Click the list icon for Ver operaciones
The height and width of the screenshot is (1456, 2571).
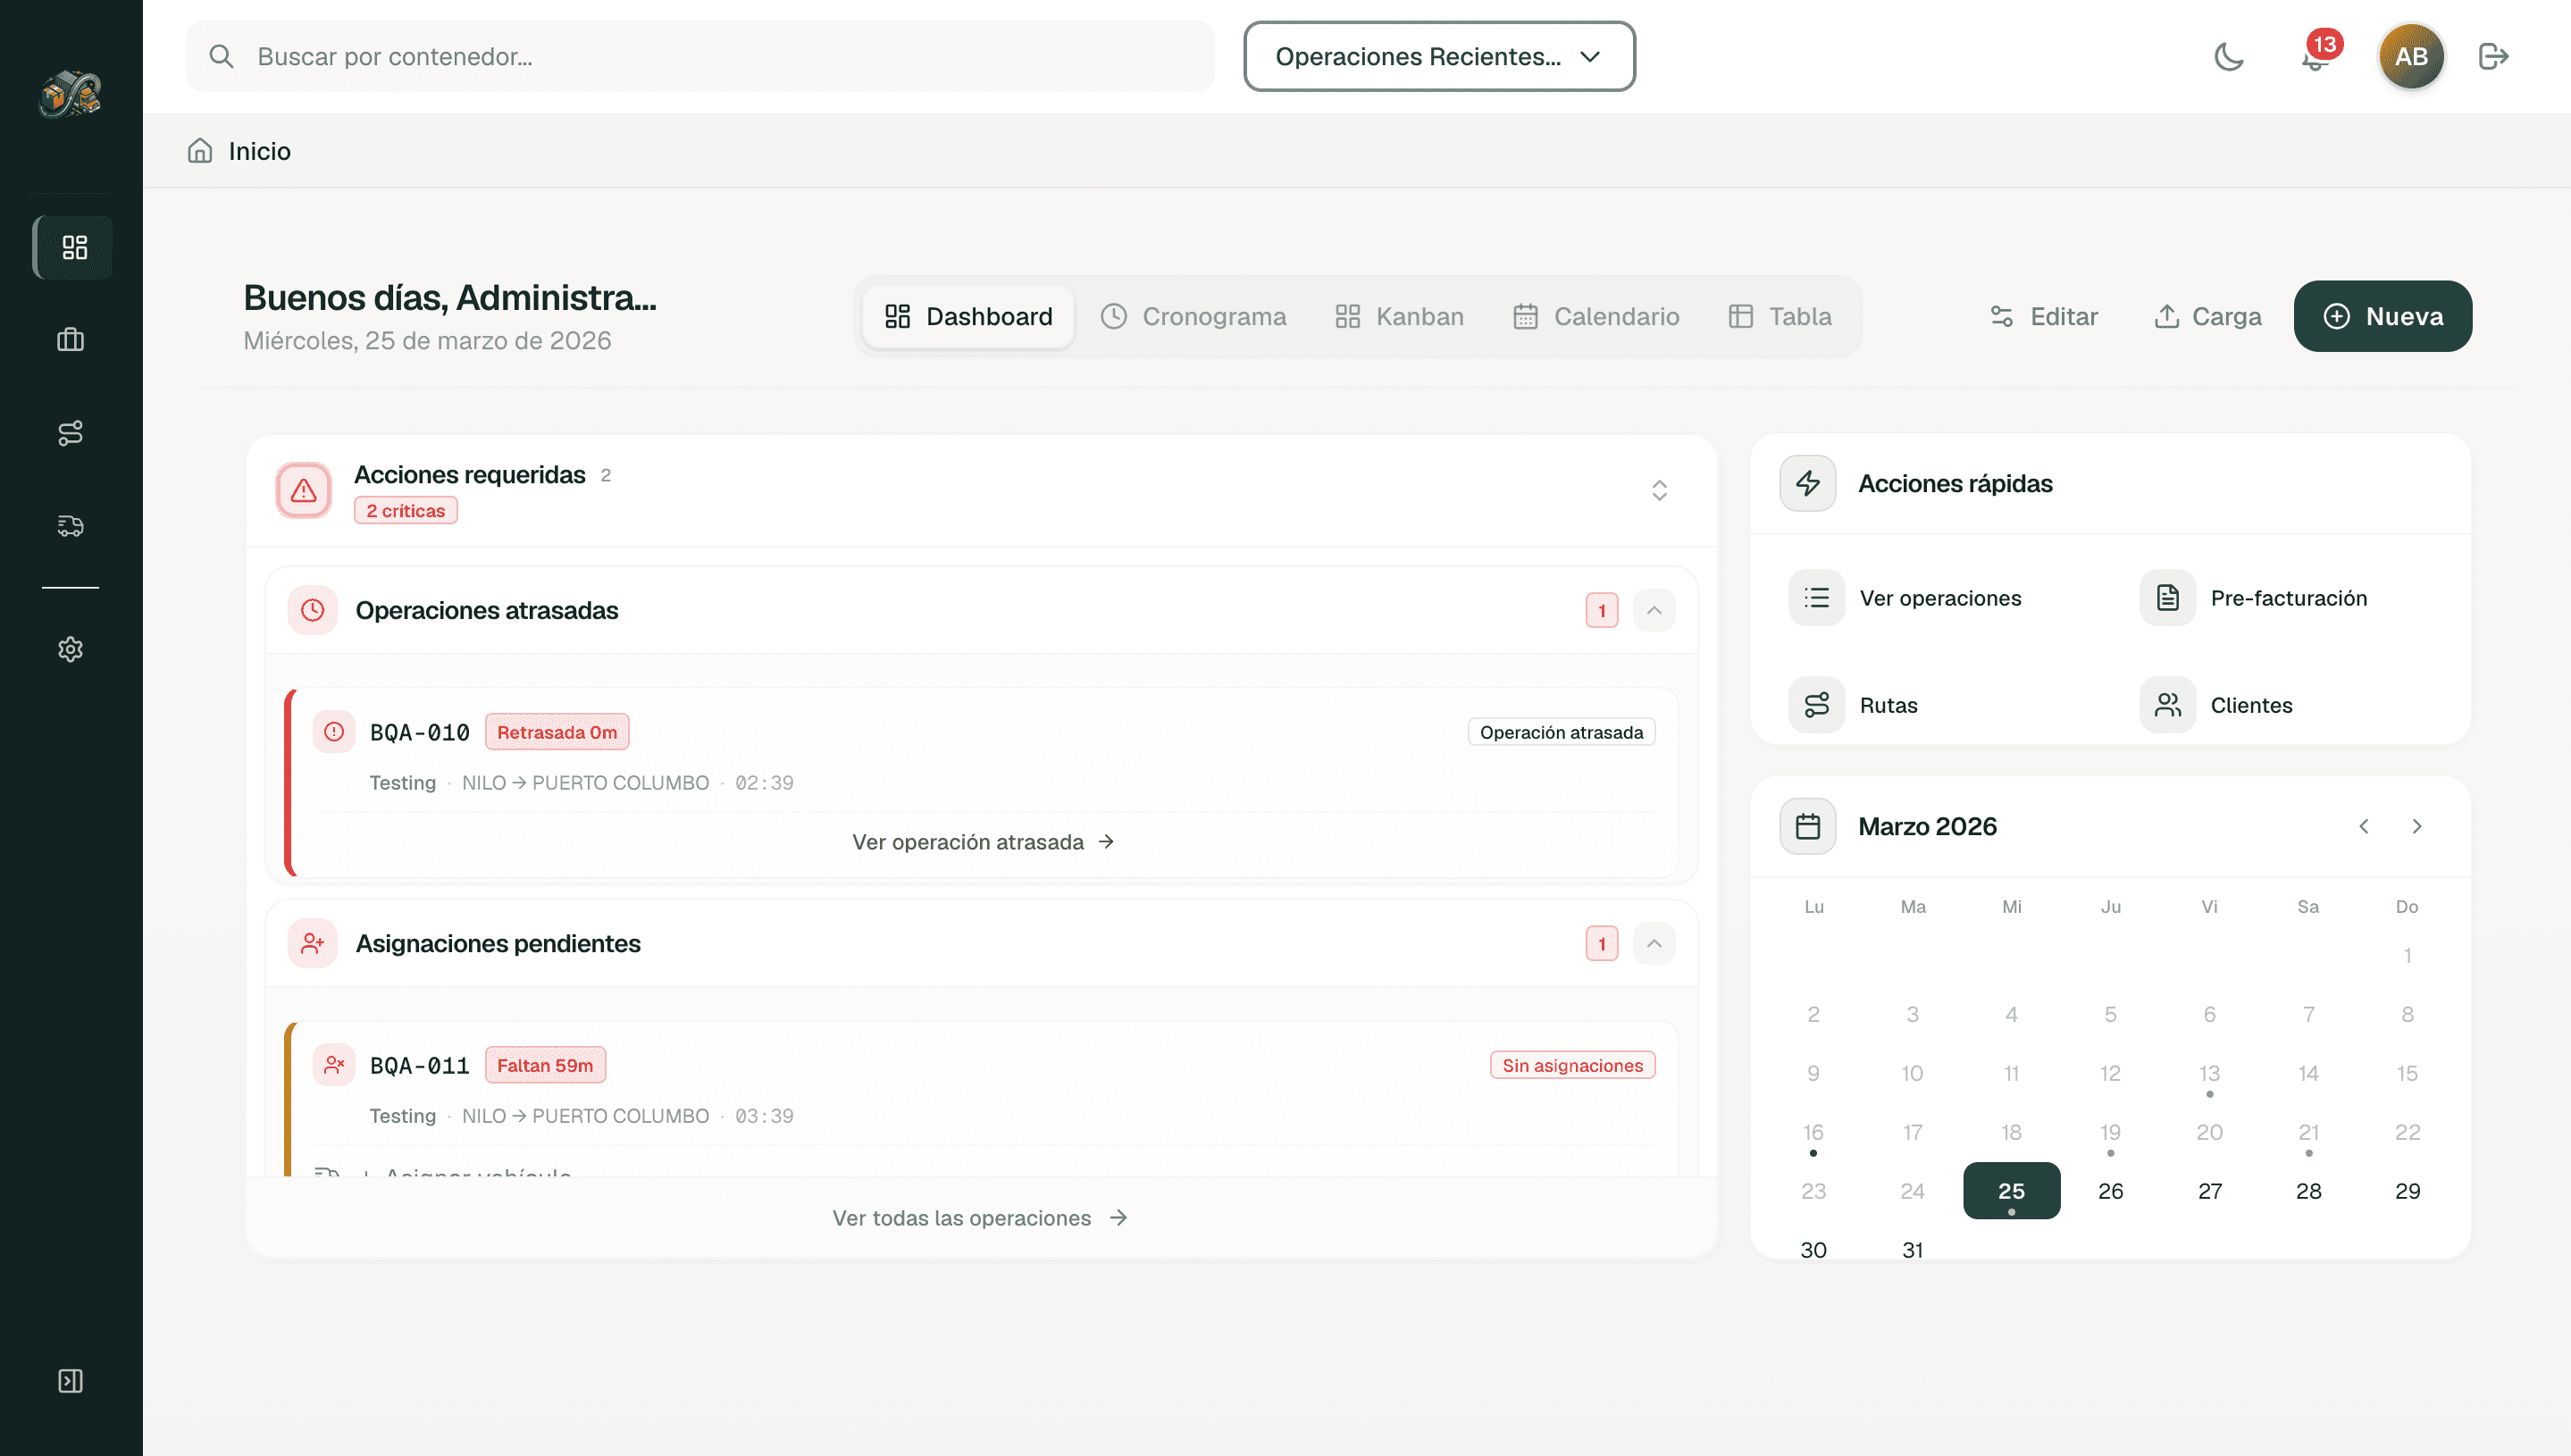[x=1817, y=598]
